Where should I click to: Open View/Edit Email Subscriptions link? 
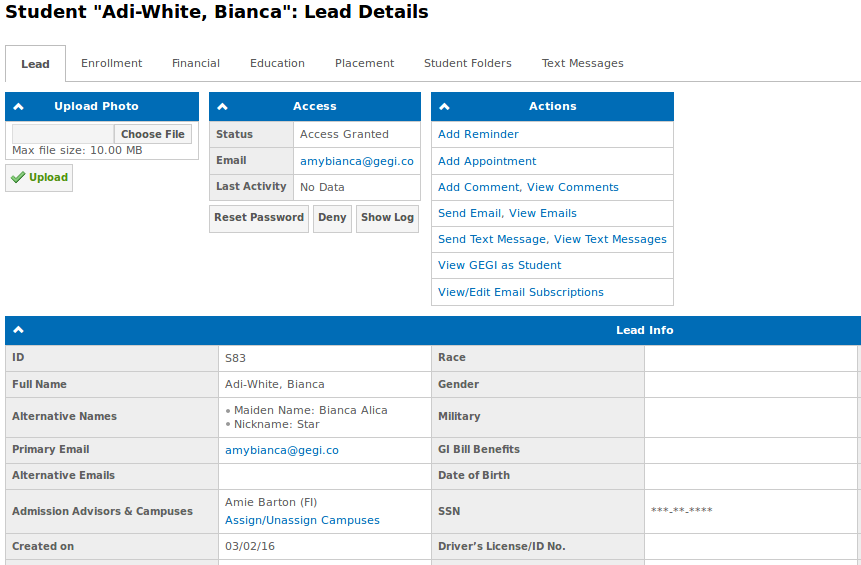click(521, 292)
